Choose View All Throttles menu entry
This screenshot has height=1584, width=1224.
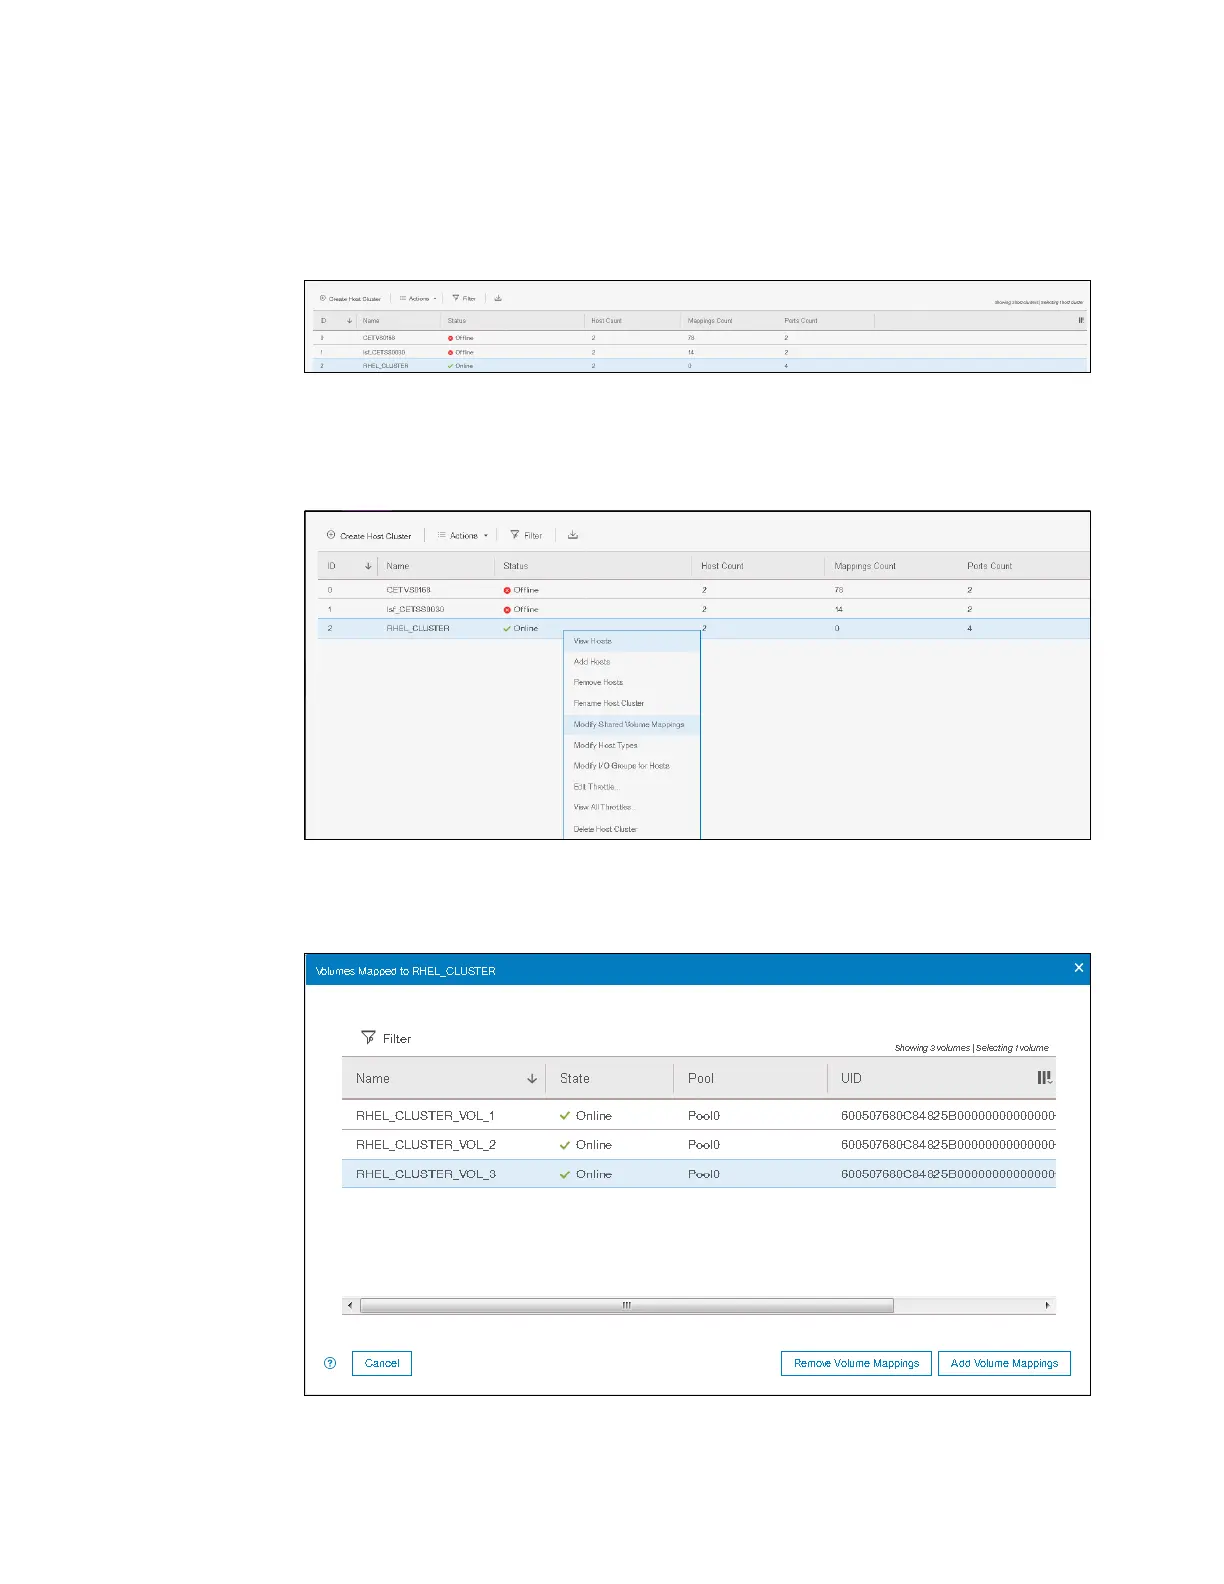632,807
